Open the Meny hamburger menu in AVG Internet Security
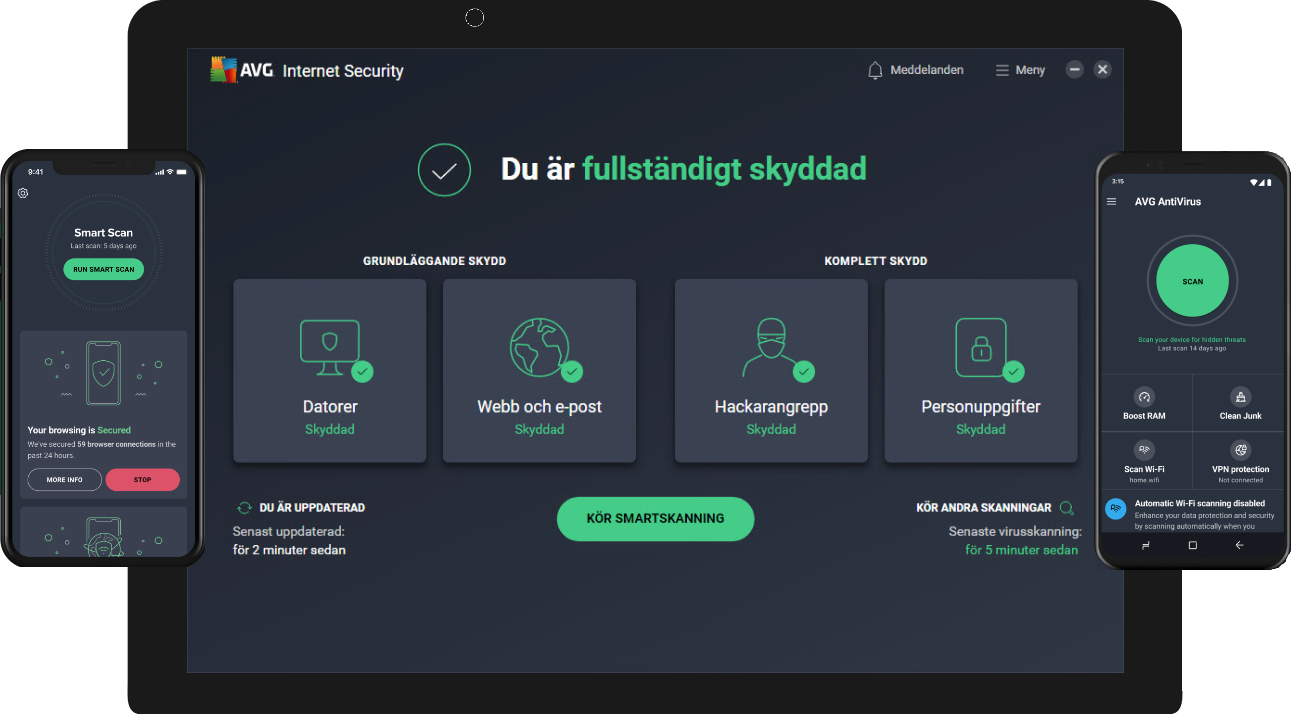 point(1020,70)
